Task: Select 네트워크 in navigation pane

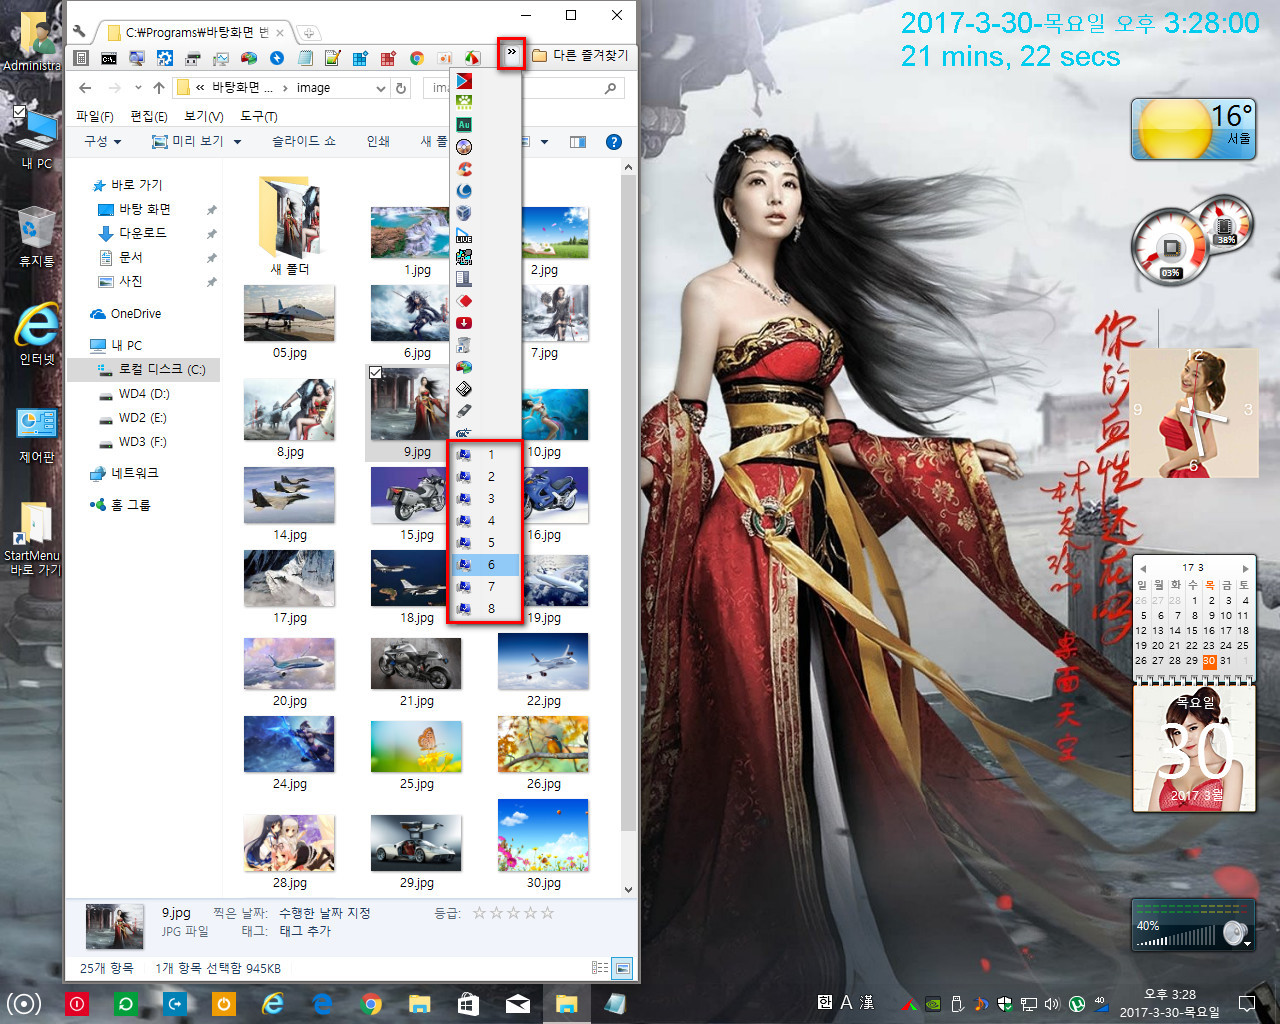Action: (124, 473)
